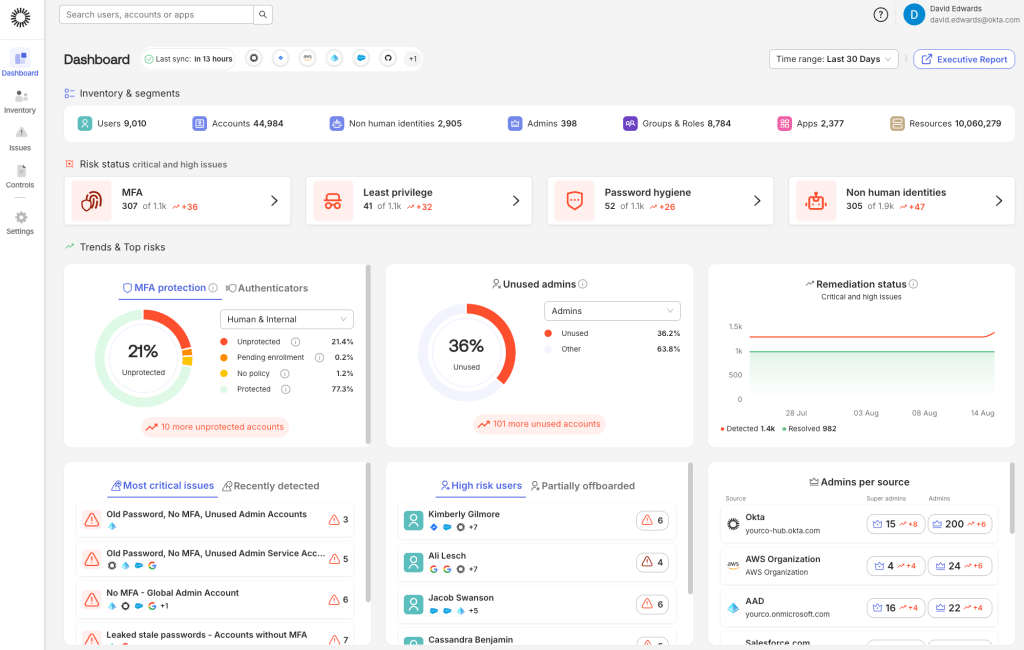The width and height of the screenshot is (1024, 650).
Task: Click 10 more unprotected accounts link
Action: click(x=215, y=427)
